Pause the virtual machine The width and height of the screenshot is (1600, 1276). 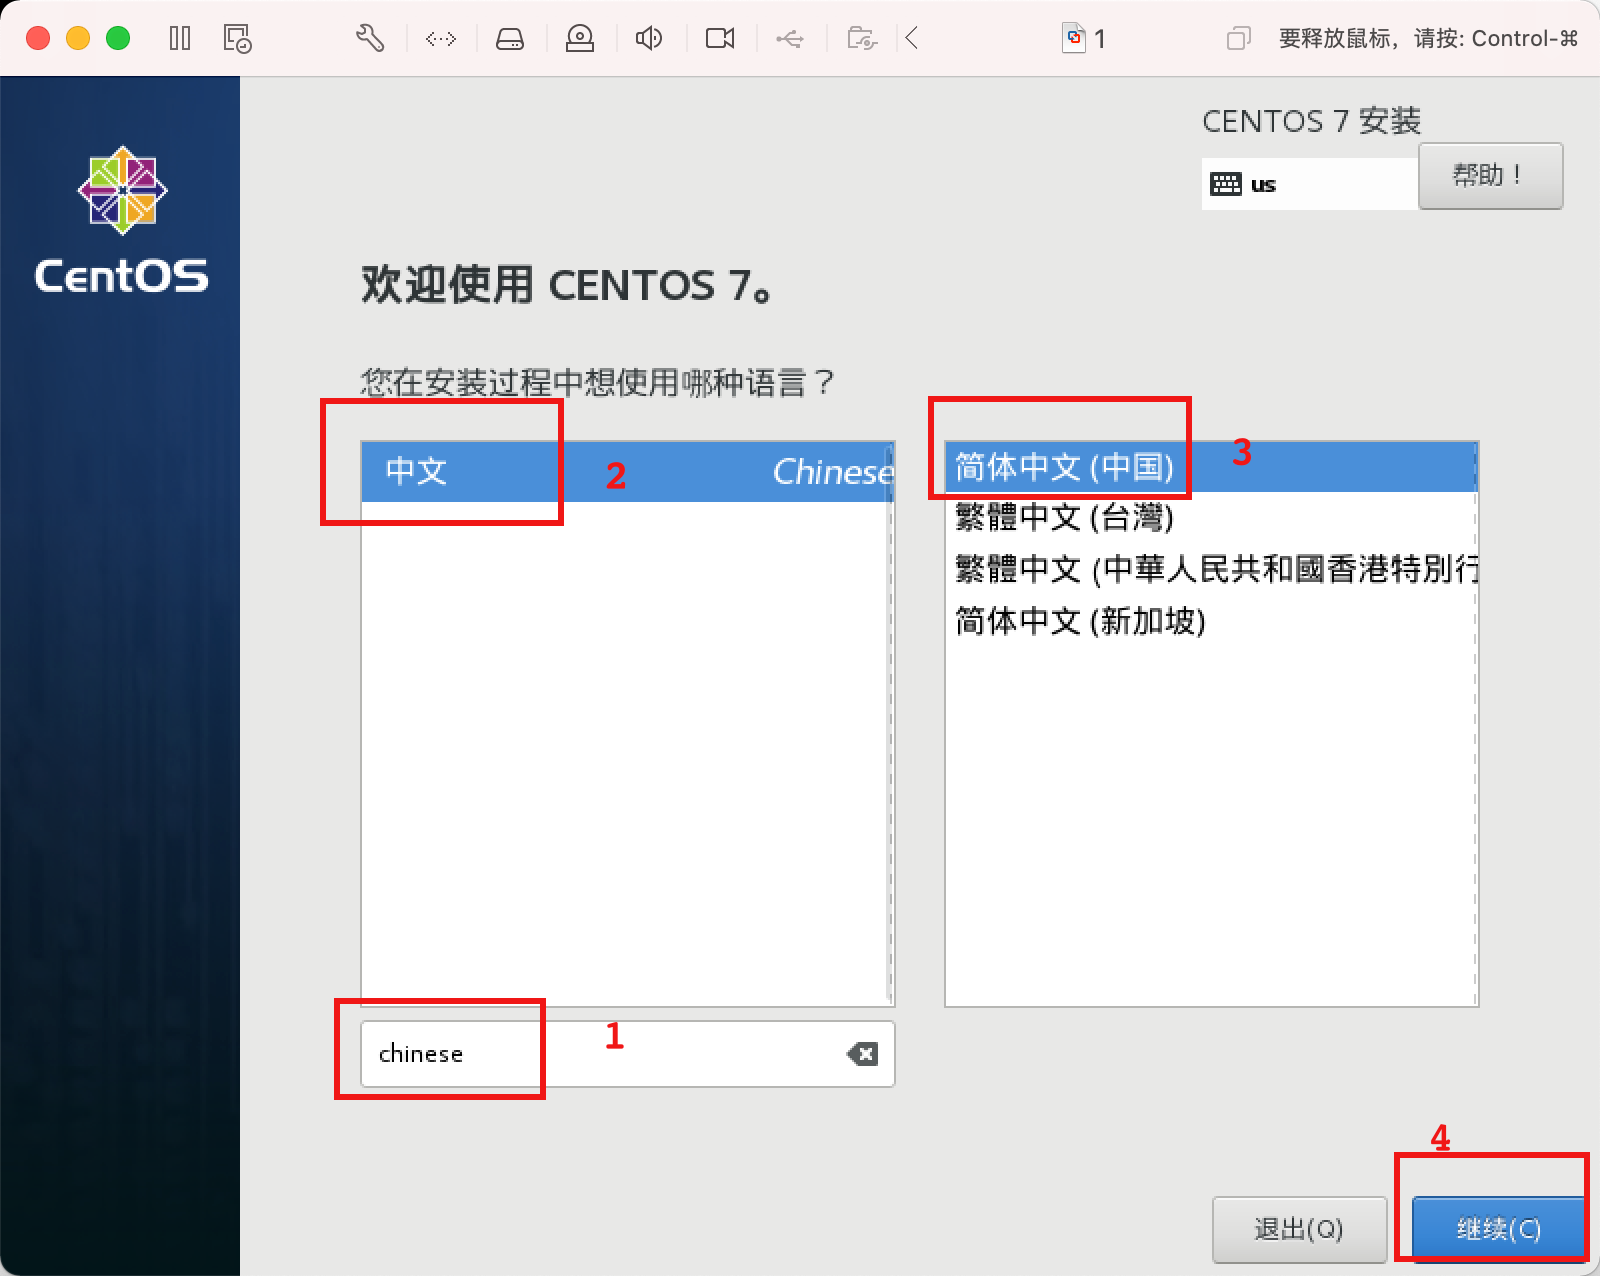(180, 38)
